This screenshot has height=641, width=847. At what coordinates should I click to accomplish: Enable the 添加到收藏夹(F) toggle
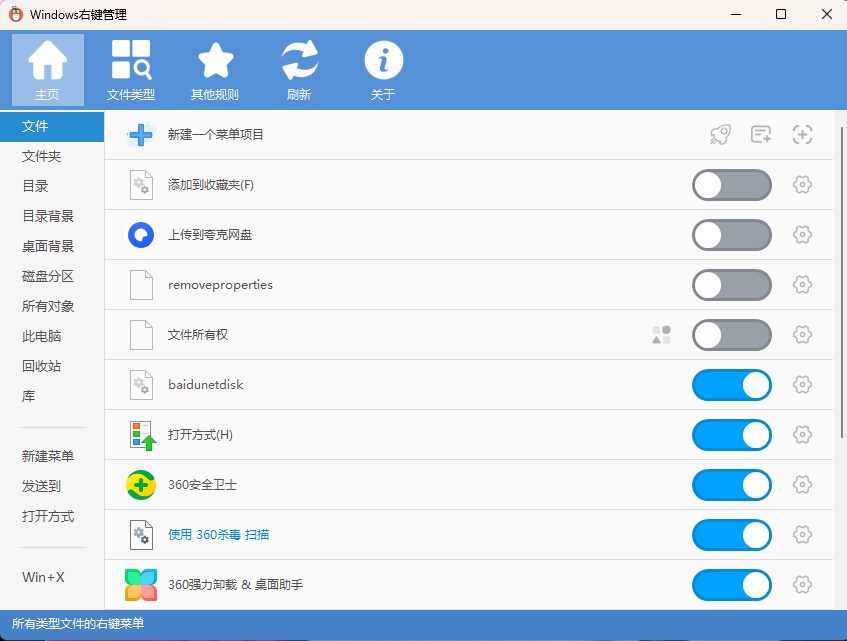(x=732, y=185)
